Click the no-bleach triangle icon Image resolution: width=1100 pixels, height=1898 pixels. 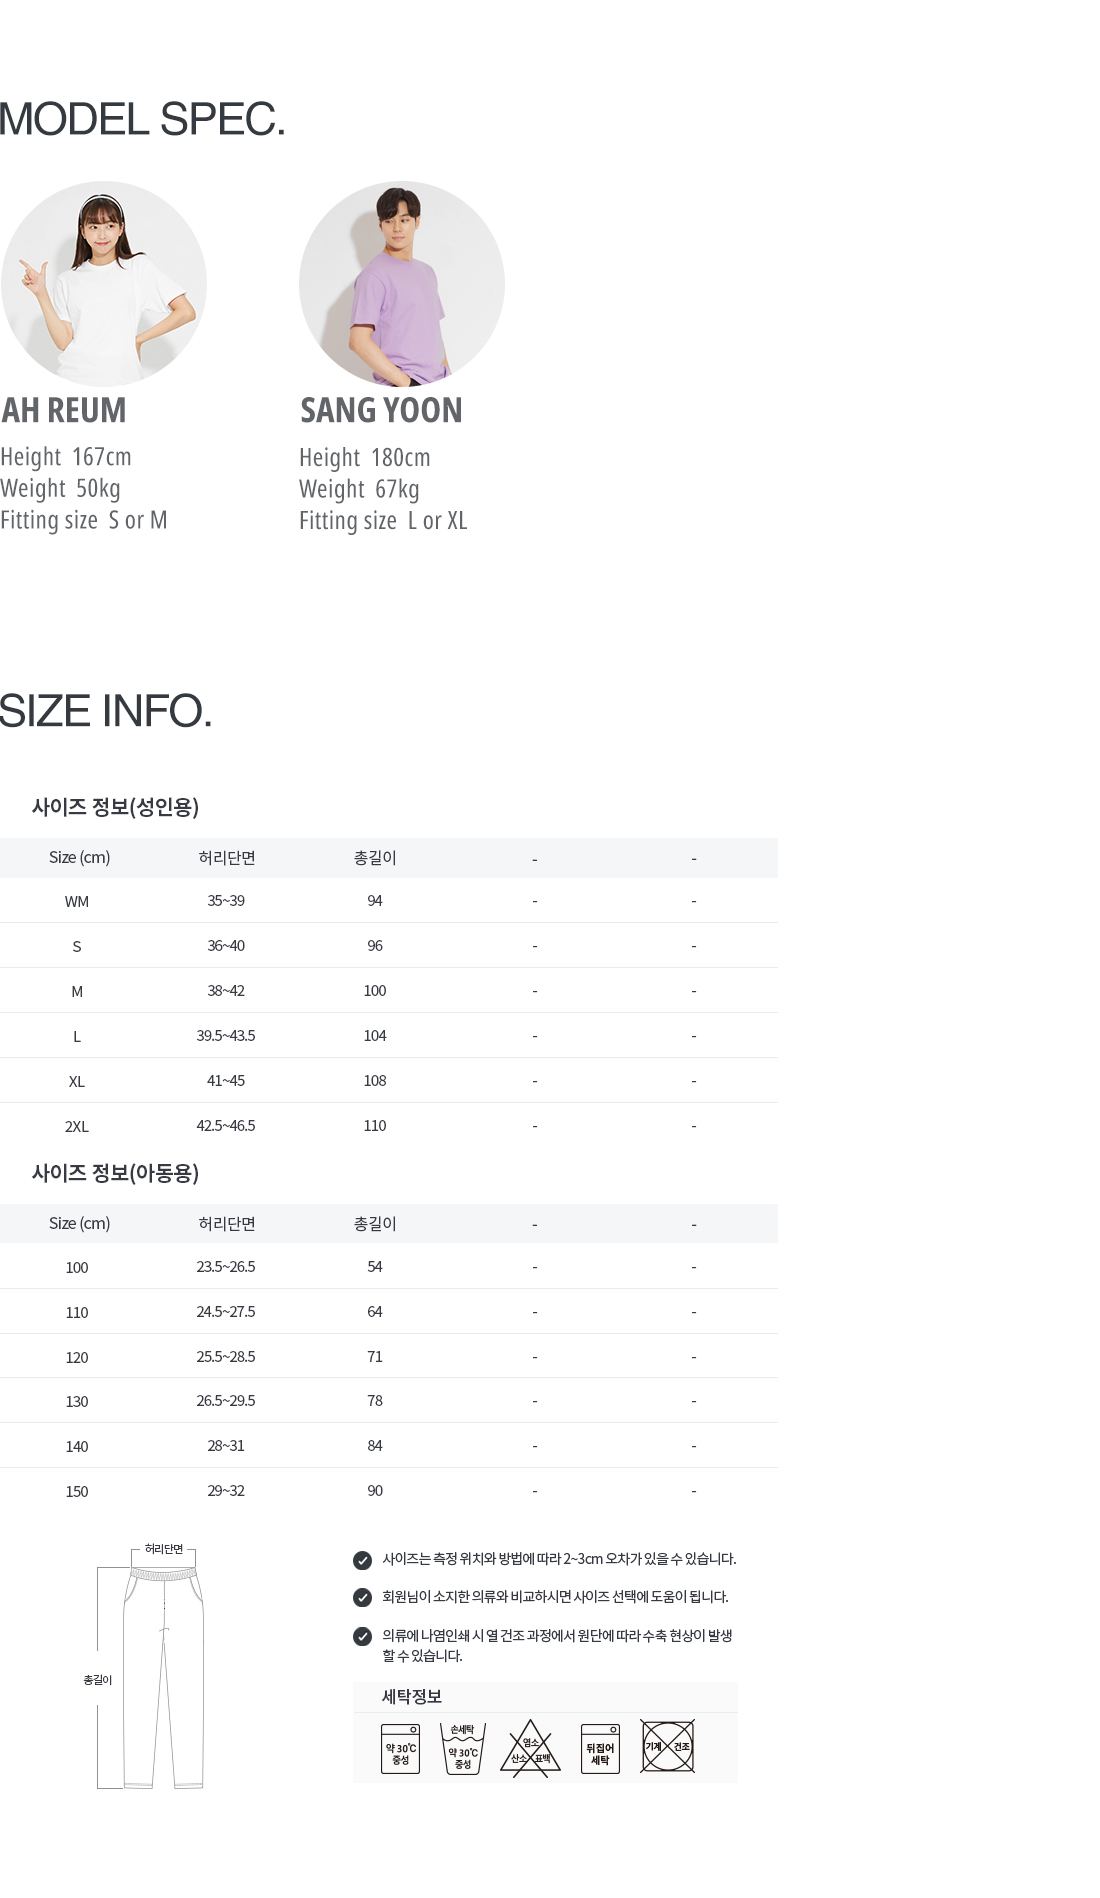coord(530,1749)
